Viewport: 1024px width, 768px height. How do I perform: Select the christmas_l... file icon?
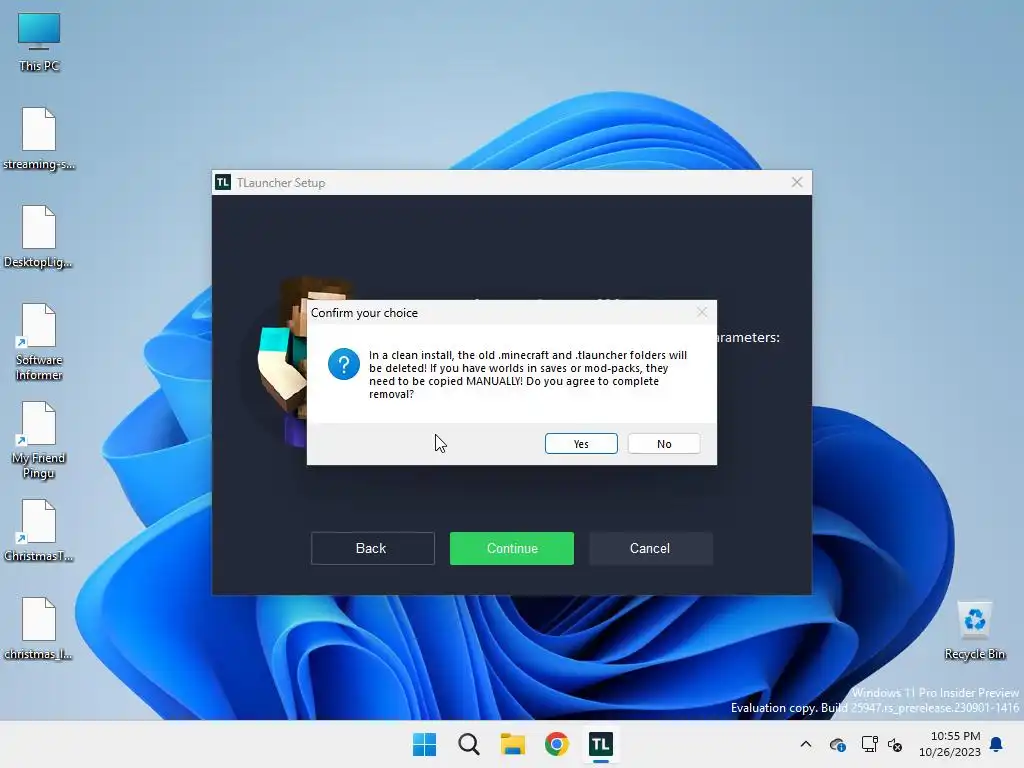(39, 628)
